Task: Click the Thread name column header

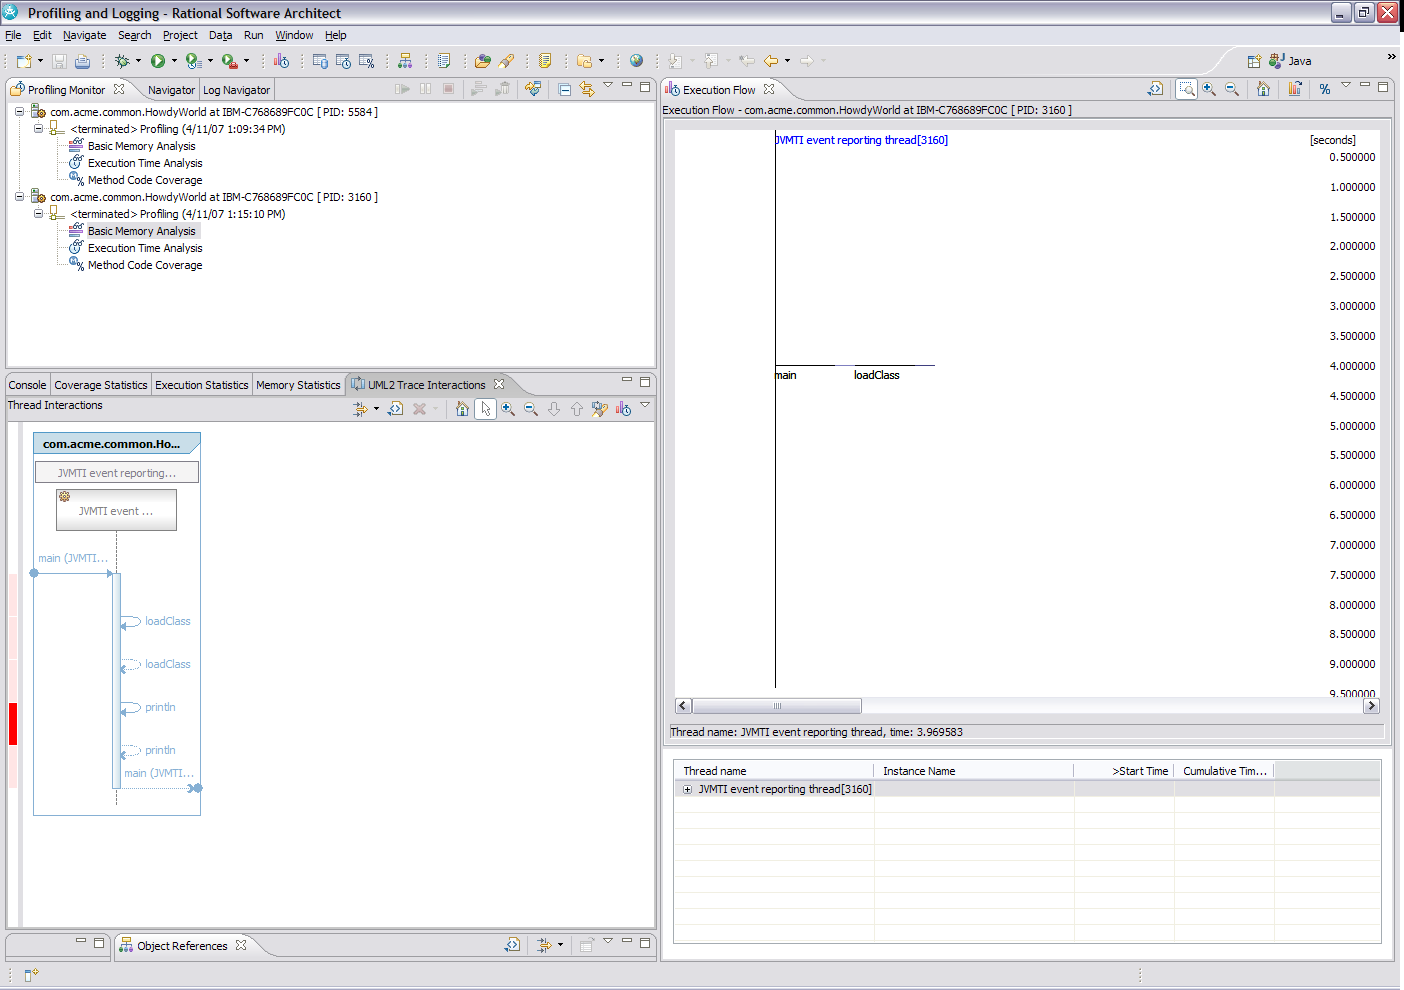Action: click(x=775, y=771)
